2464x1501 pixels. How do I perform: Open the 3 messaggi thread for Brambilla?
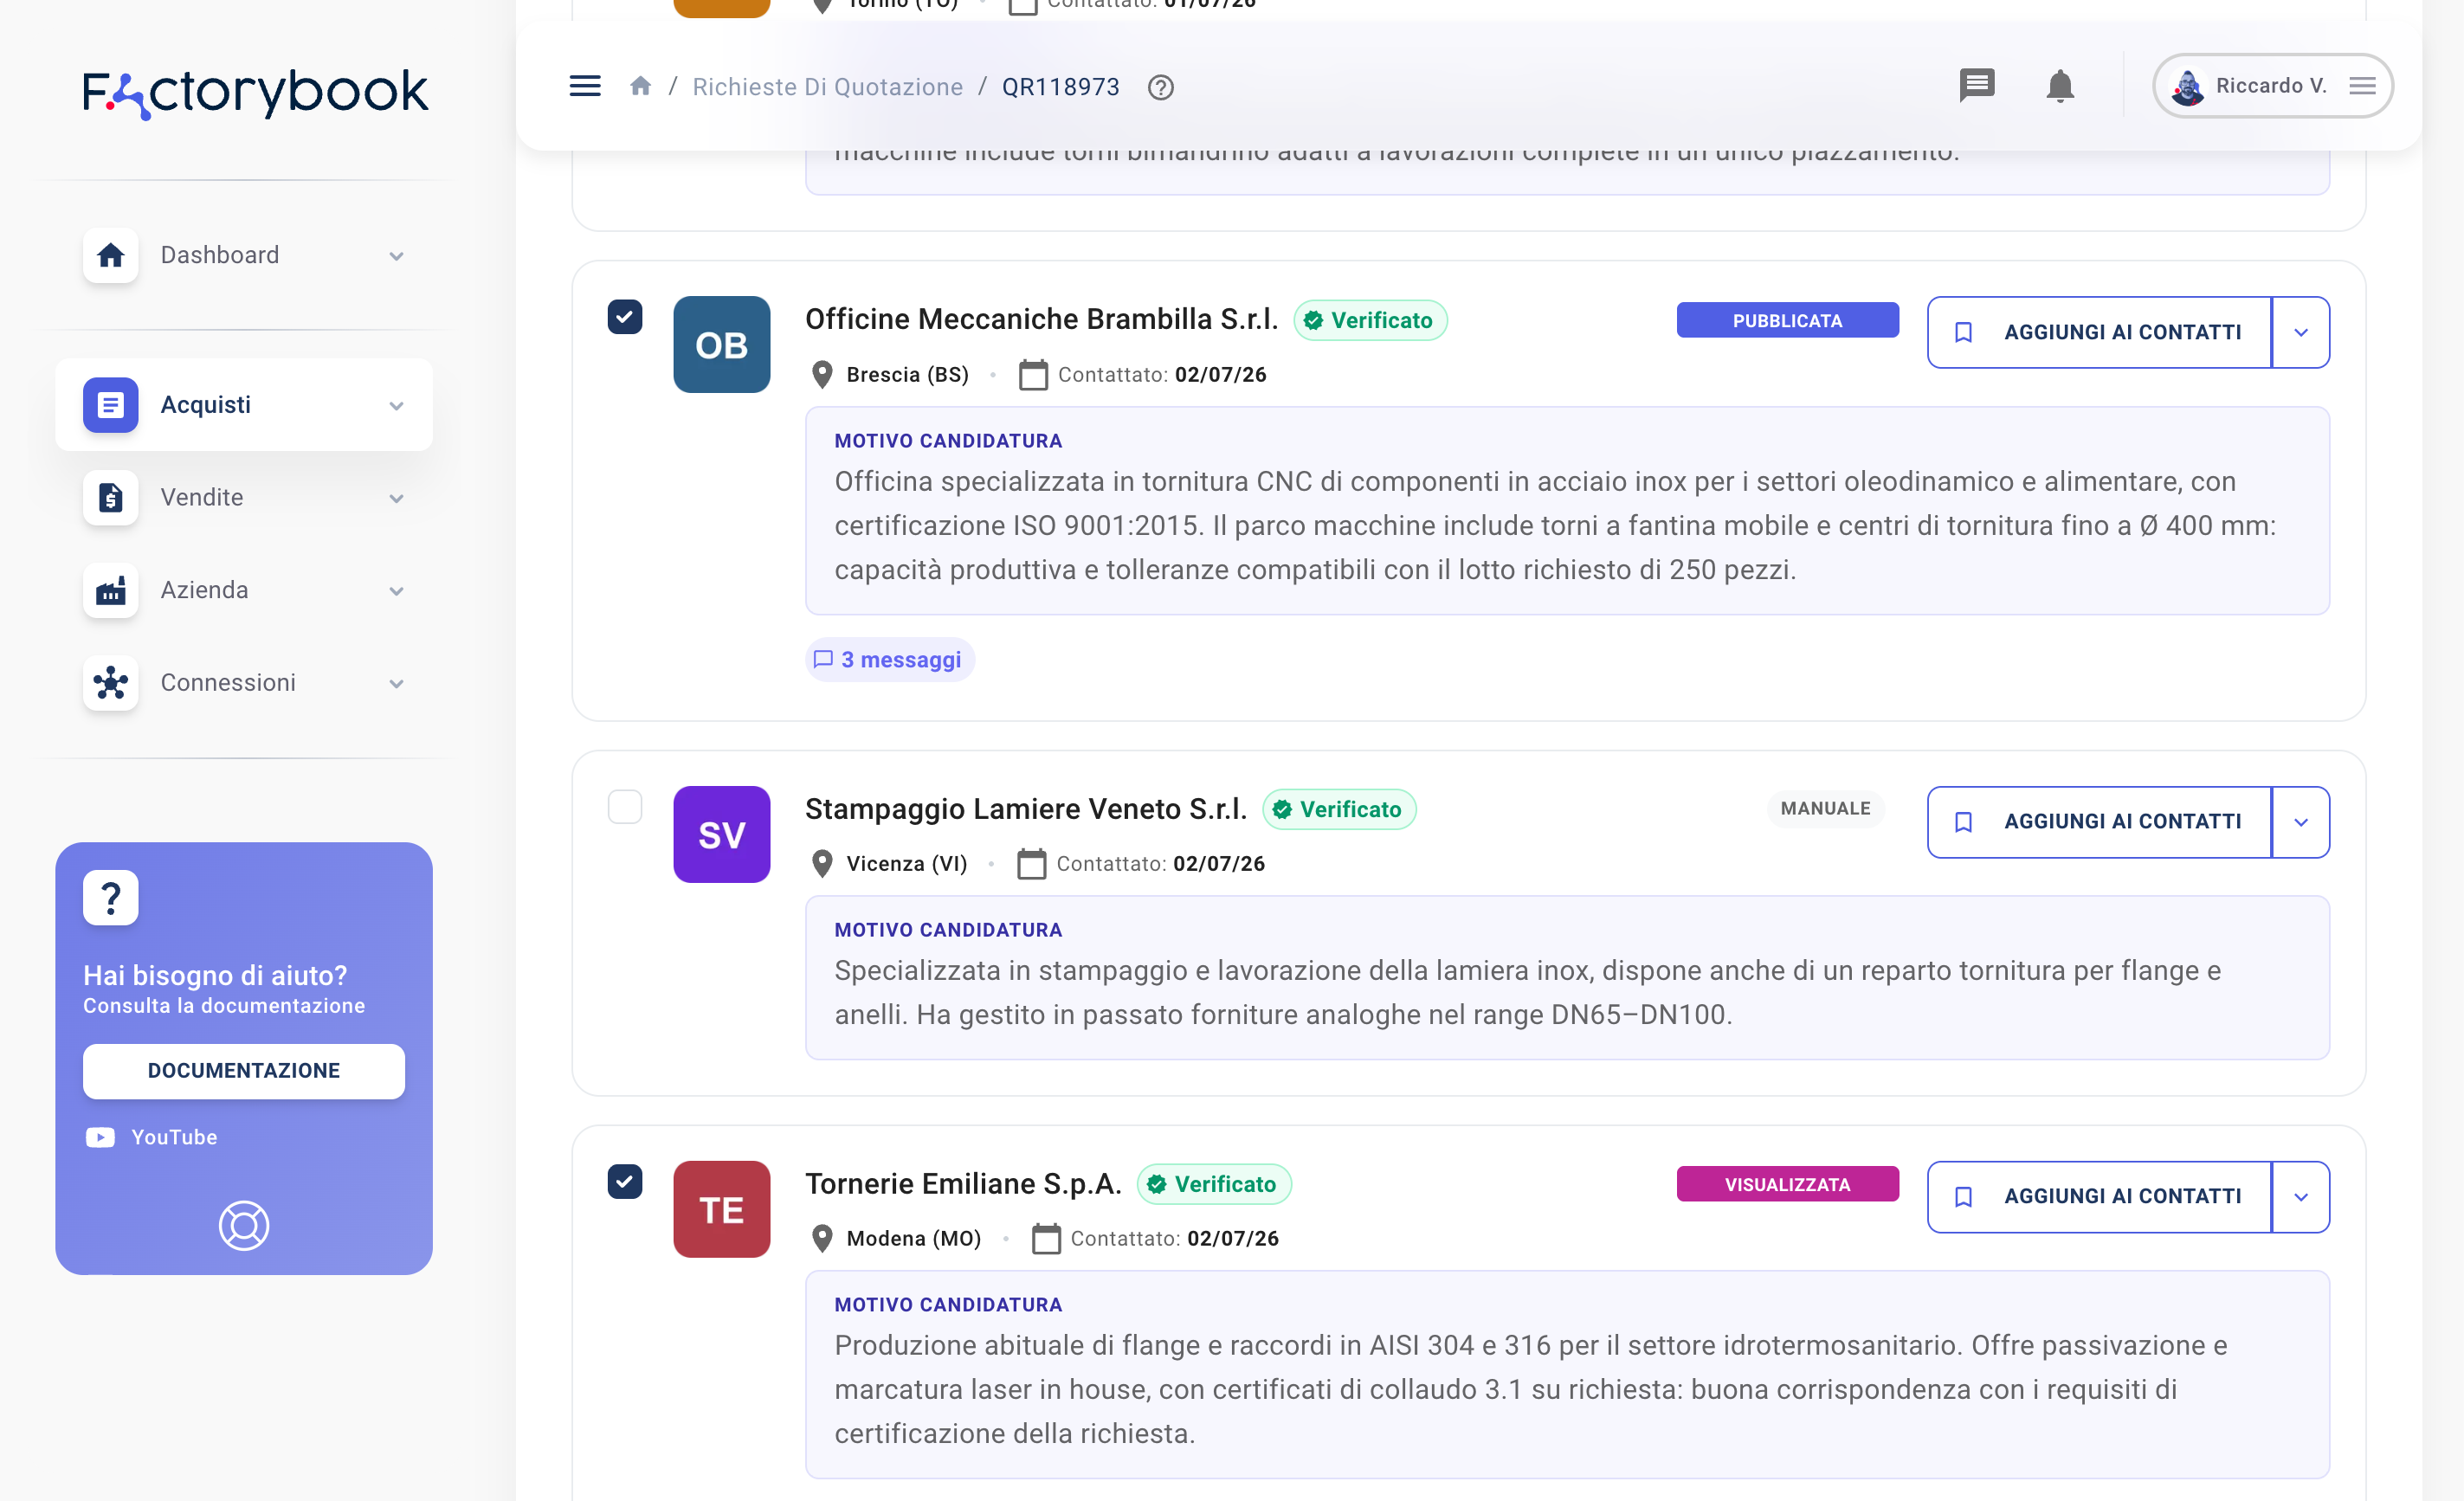[x=890, y=660]
